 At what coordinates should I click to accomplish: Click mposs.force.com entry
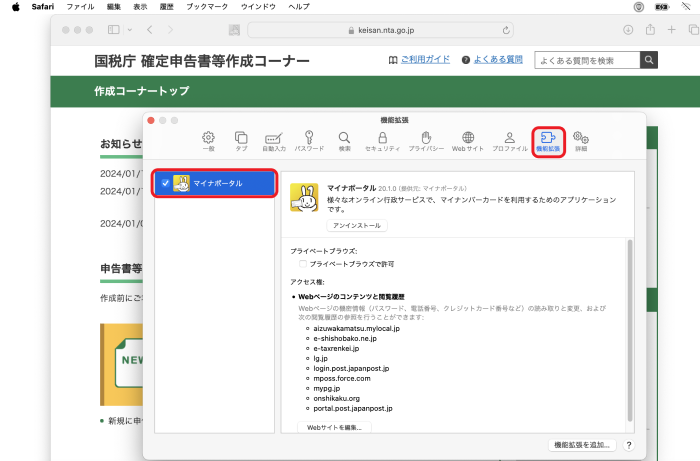pyautogui.click(x=342, y=378)
